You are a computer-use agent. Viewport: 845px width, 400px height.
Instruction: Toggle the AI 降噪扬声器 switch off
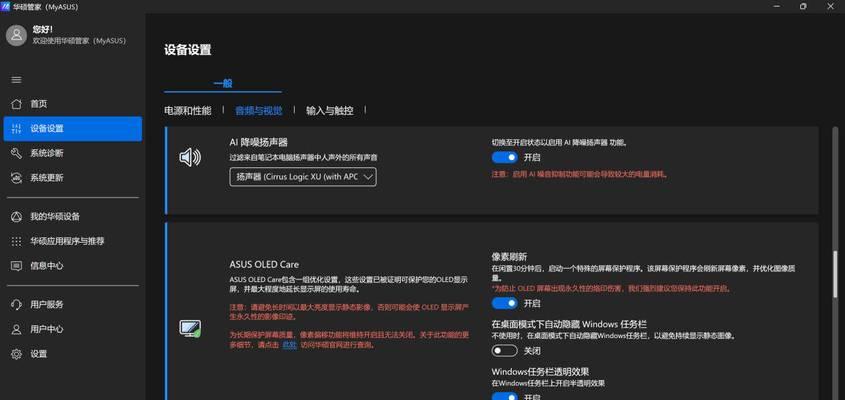click(x=504, y=157)
